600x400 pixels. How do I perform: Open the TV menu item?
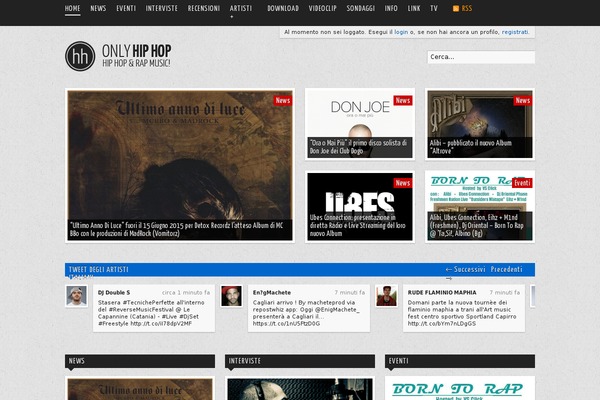click(434, 8)
